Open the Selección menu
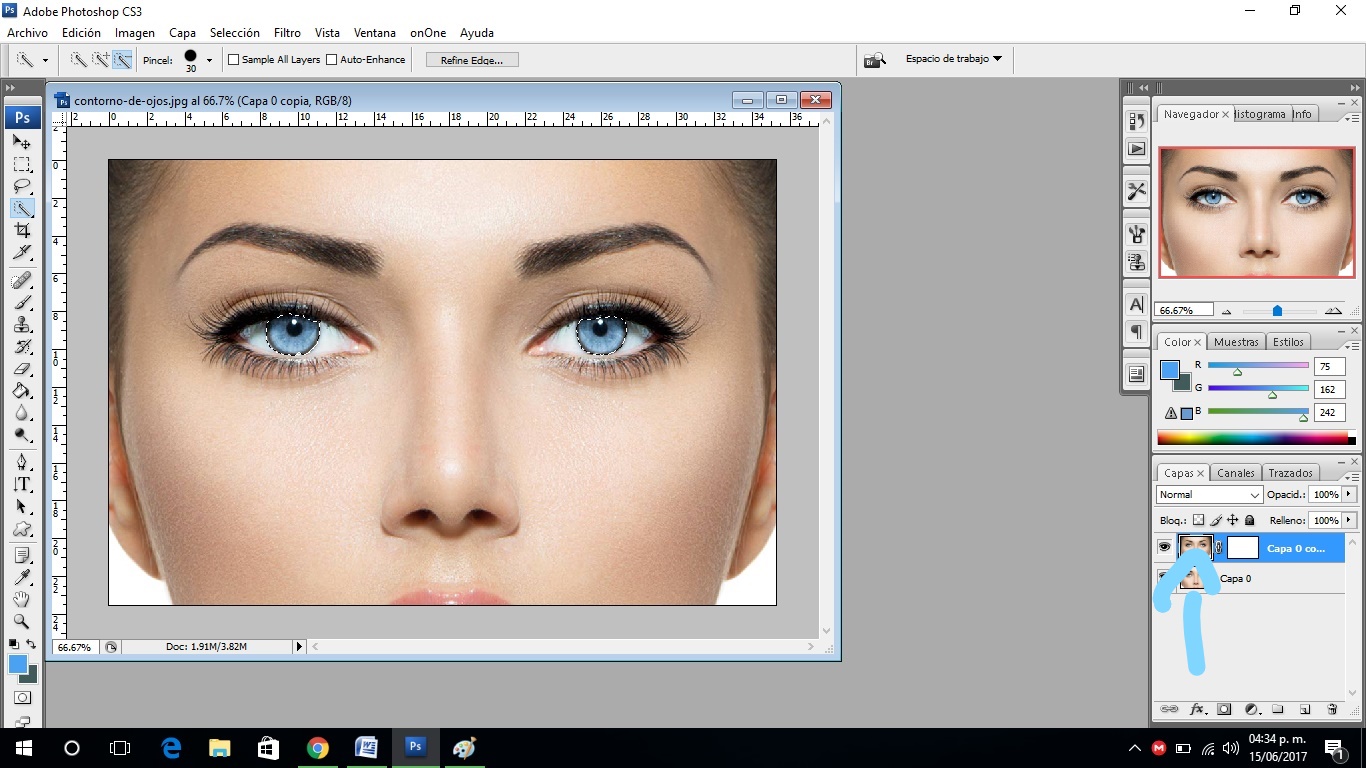The width and height of the screenshot is (1366, 768). [x=235, y=33]
